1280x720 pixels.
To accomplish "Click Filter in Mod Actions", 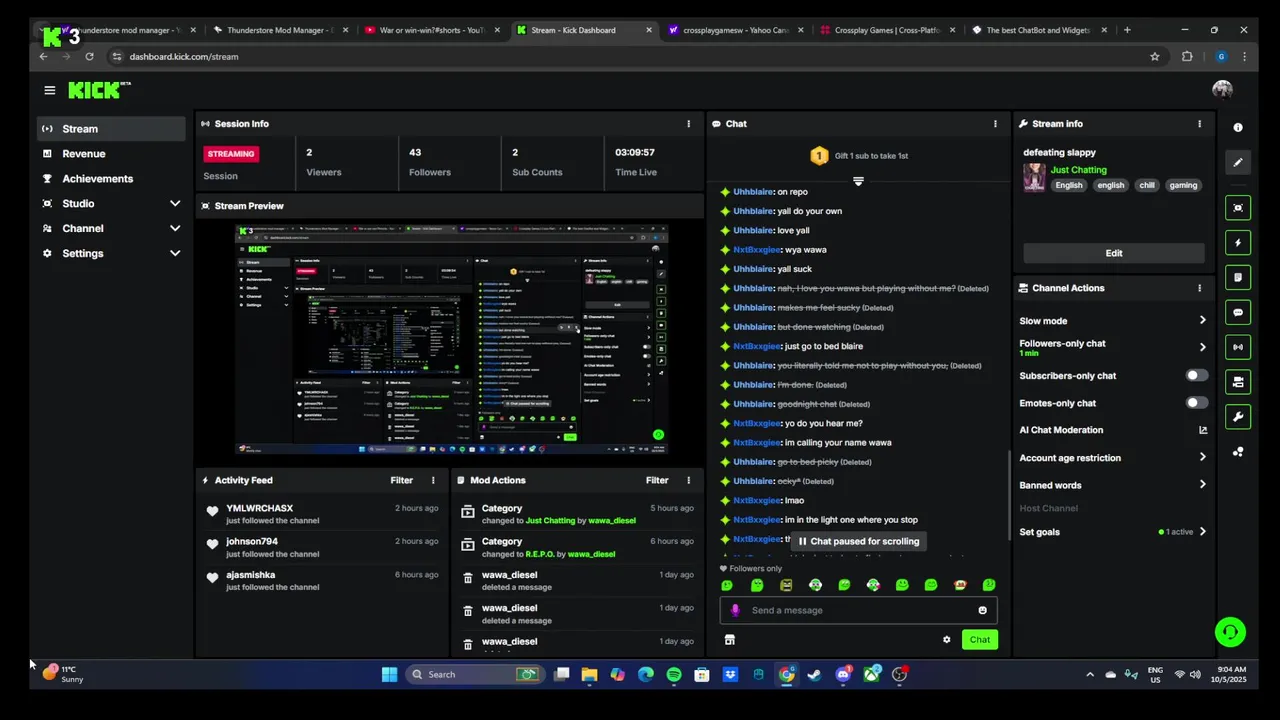I will click(x=657, y=480).
